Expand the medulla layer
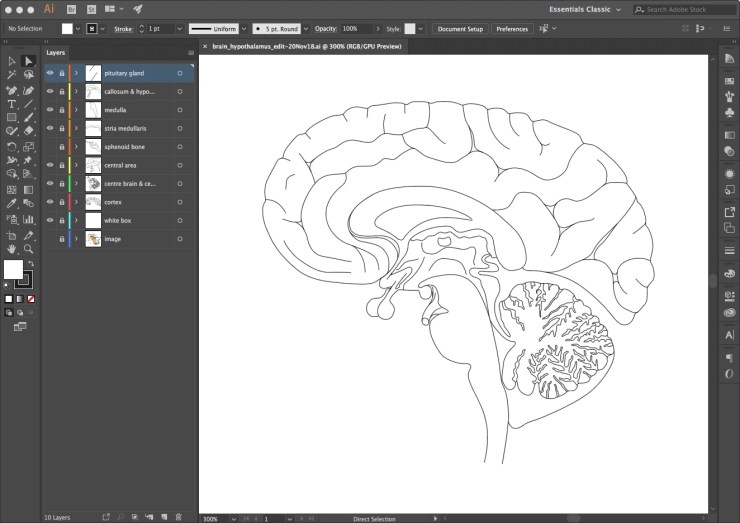 click(76, 110)
